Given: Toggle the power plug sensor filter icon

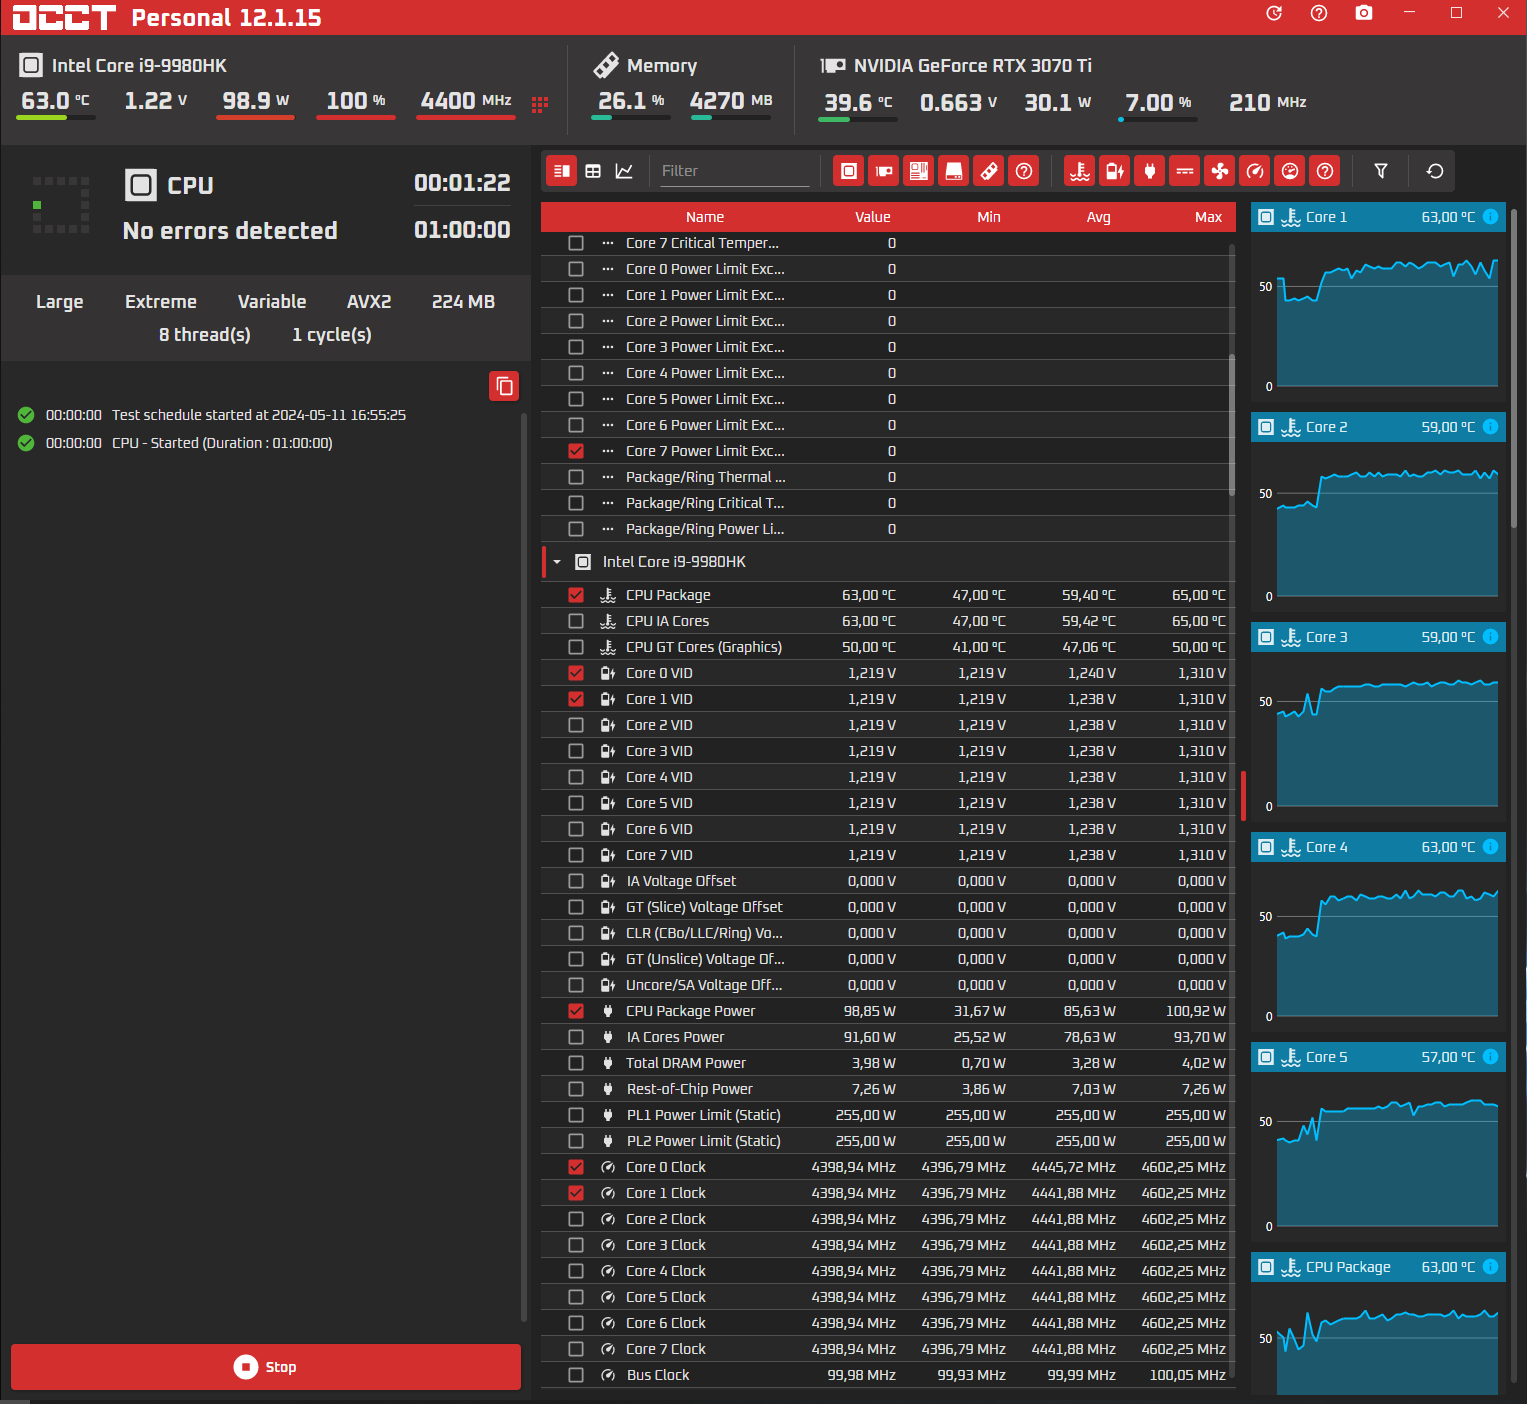Looking at the screenshot, I should click(1150, 171).
